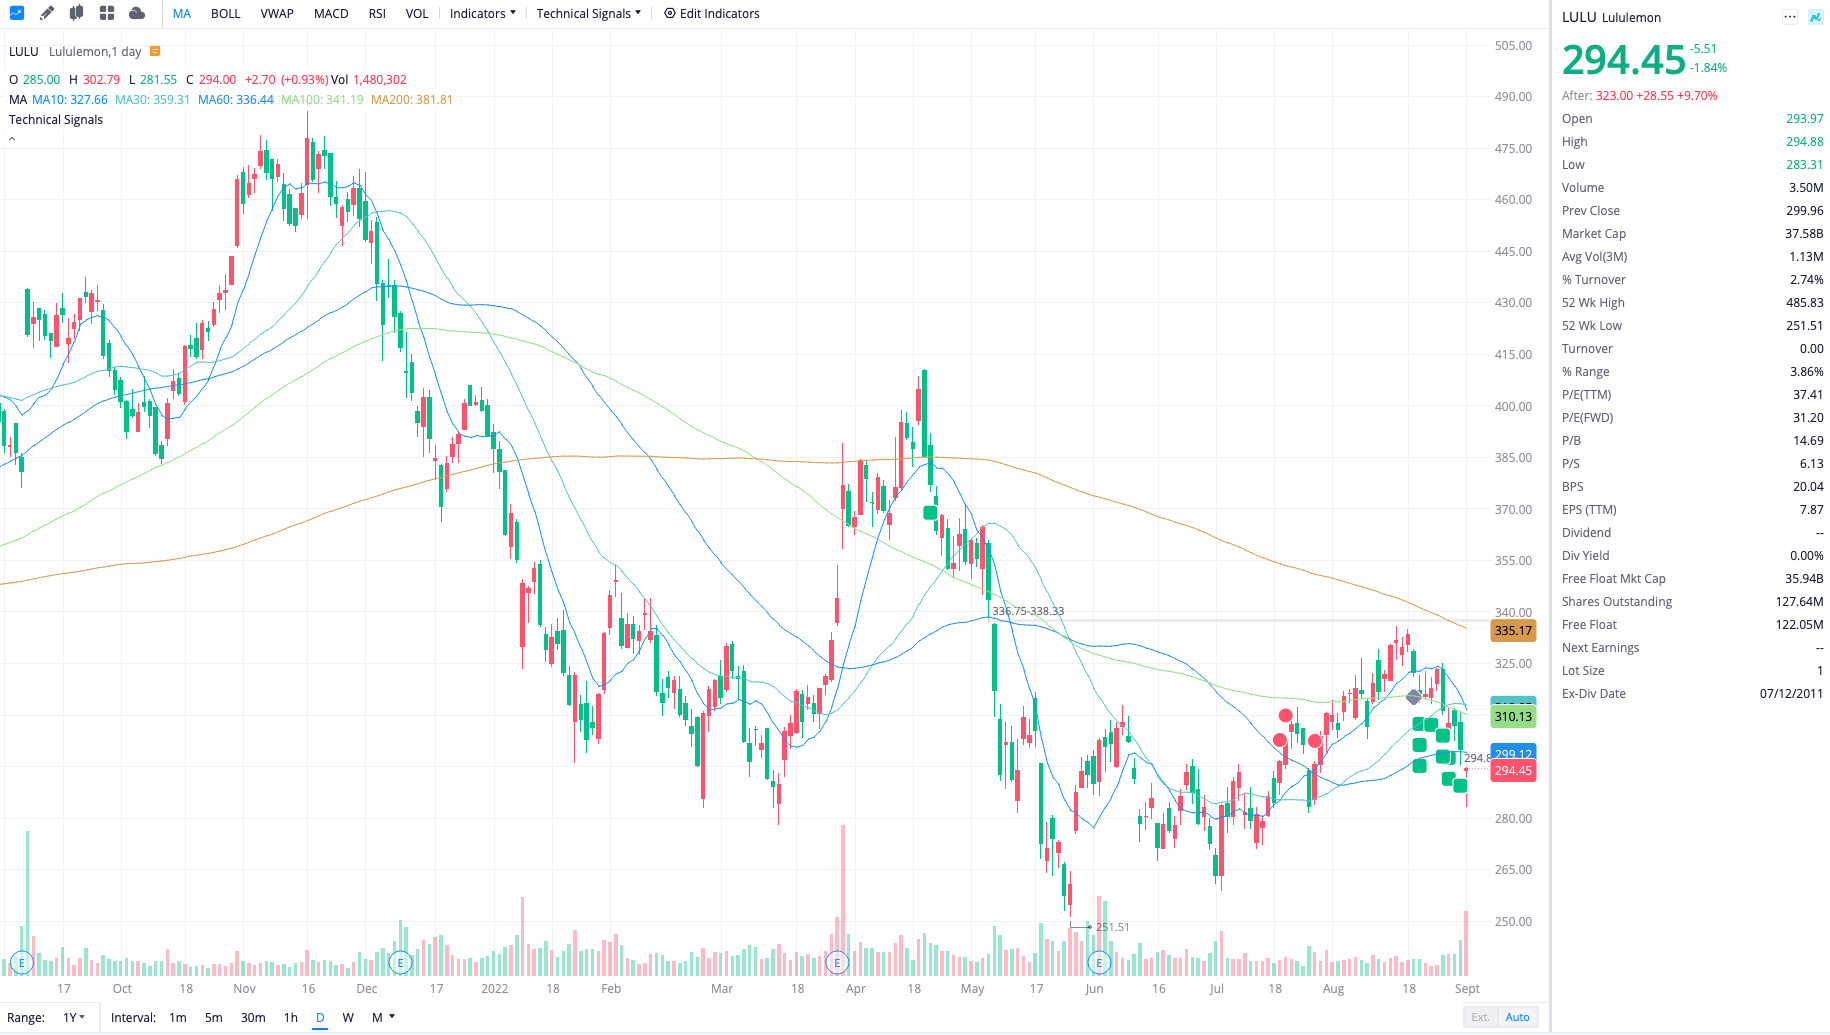Toggle the RSI indicator
The image size is (1830, 1035).
(377, 13)
